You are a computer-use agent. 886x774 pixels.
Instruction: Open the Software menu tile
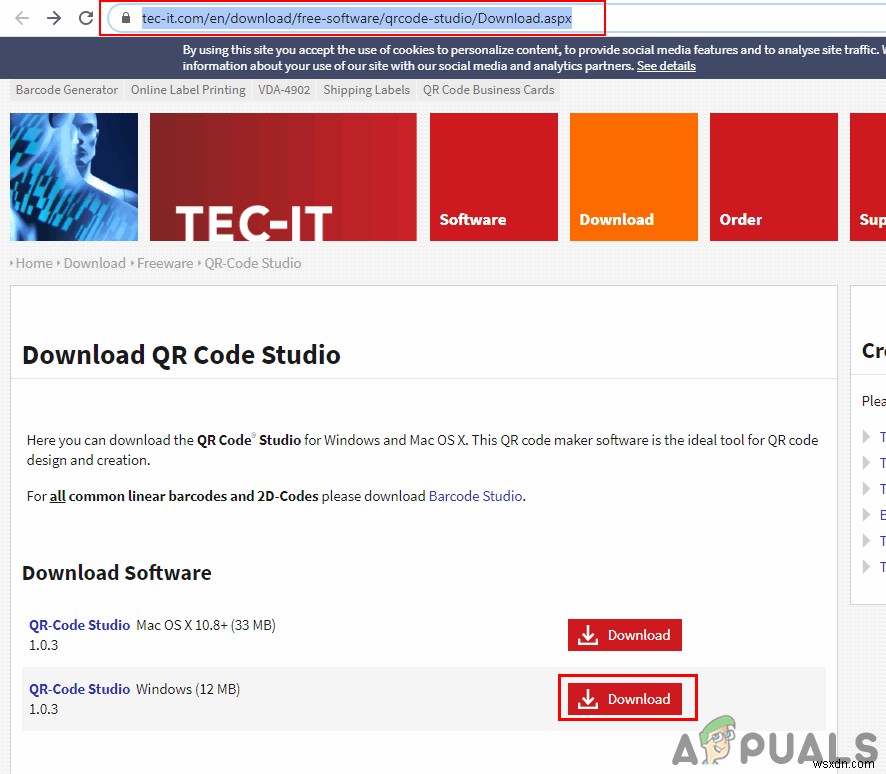(494, 177)
